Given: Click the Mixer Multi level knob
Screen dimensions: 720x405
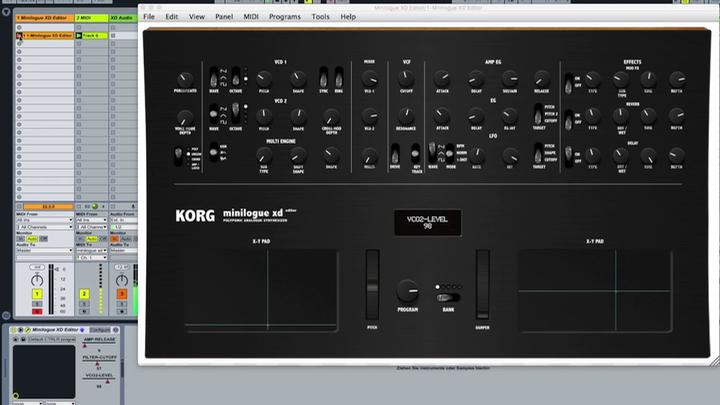Looking at the screenshot, I should (370, 155).
